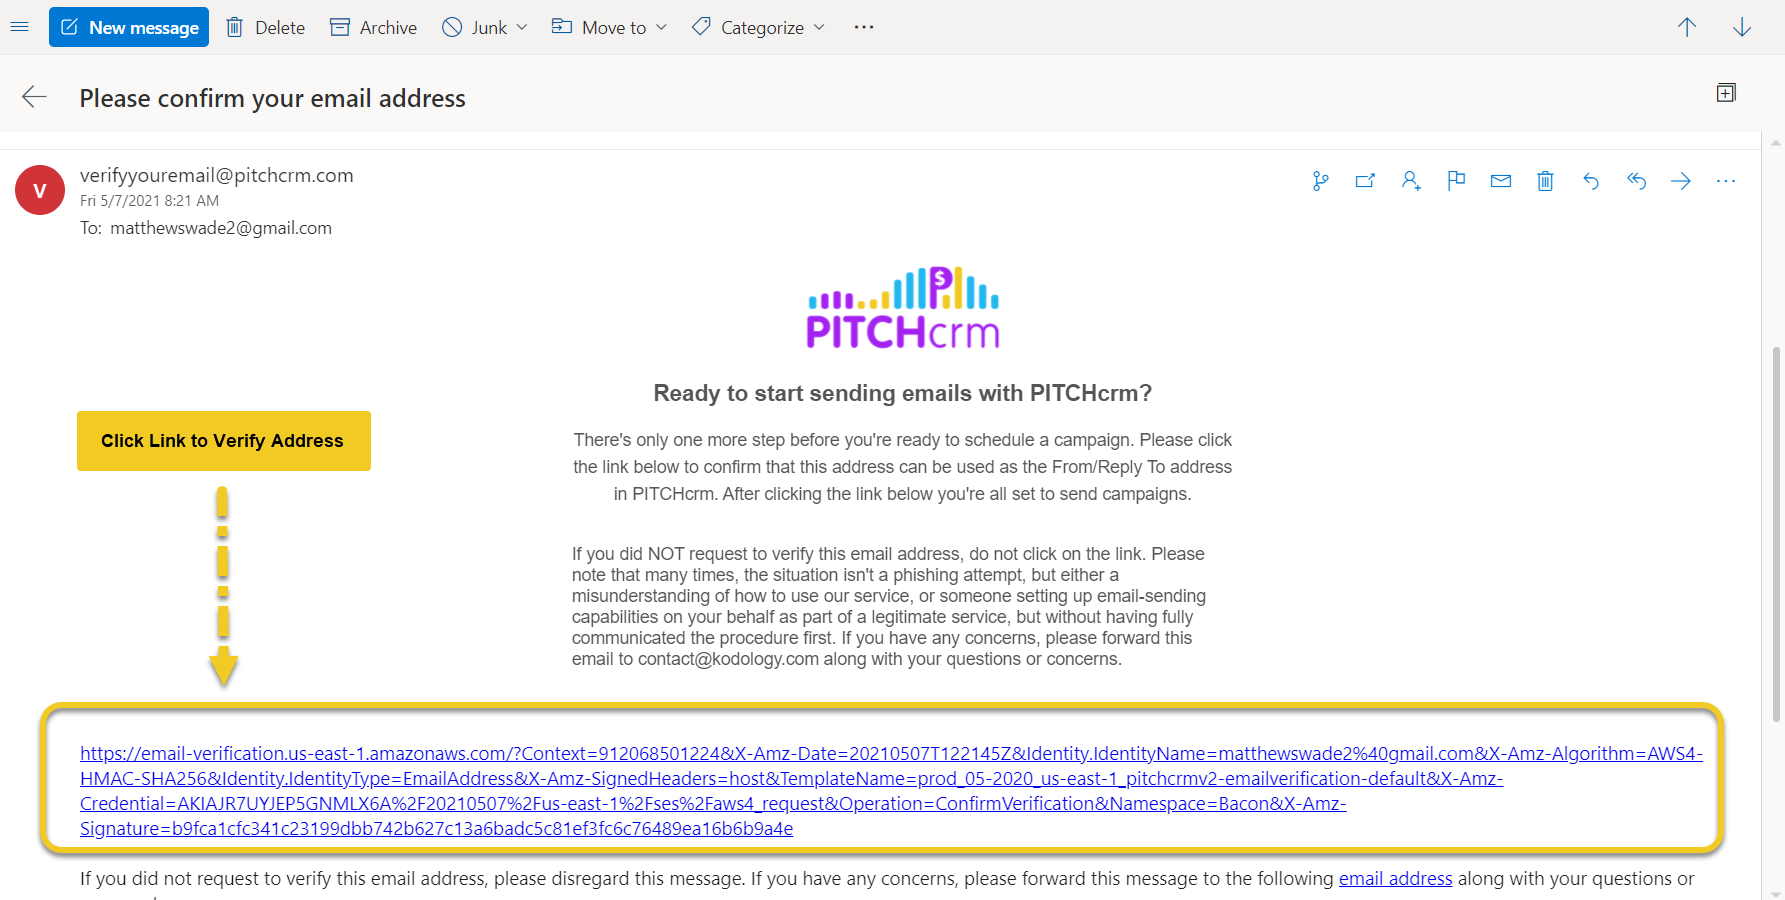Screen dimensions: 1785x900
Task: Click the V sender avatar
Action: 40,190
